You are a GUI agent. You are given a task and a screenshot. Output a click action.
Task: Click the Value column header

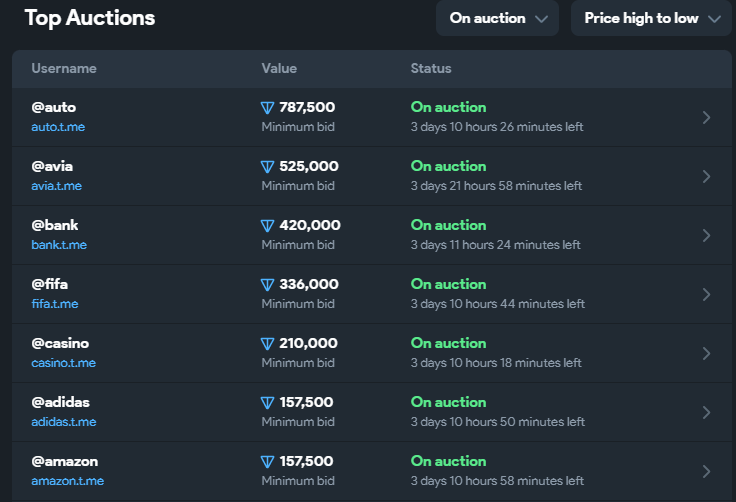point(279,69)
